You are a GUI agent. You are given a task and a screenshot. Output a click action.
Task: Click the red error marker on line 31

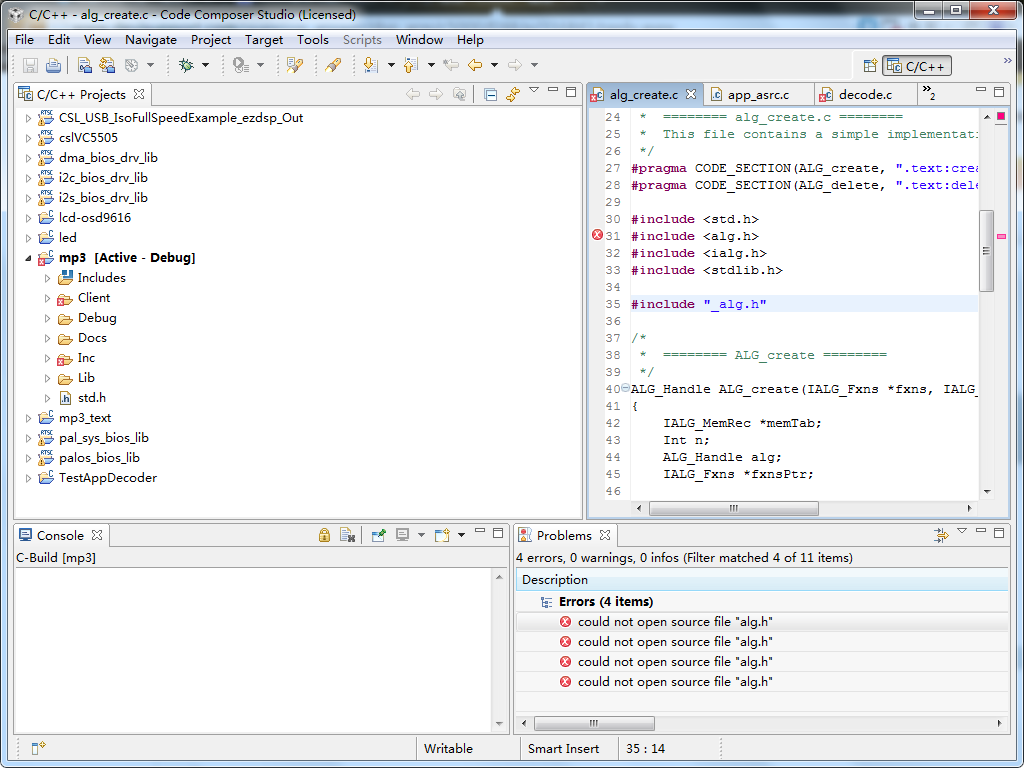598,235
